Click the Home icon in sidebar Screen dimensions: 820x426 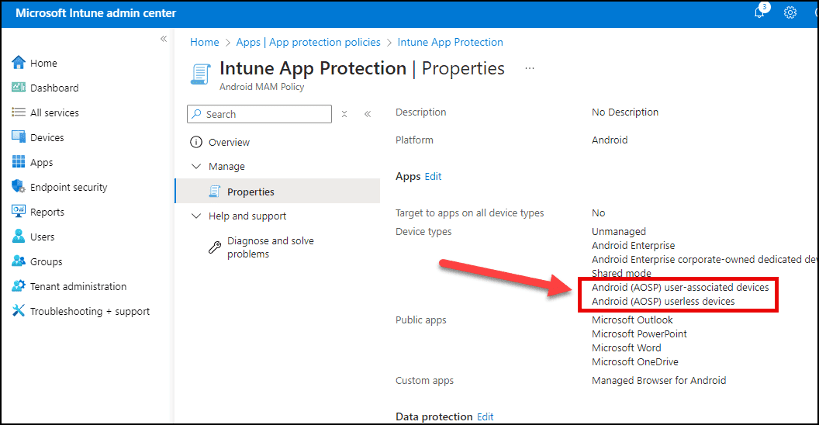18,63
